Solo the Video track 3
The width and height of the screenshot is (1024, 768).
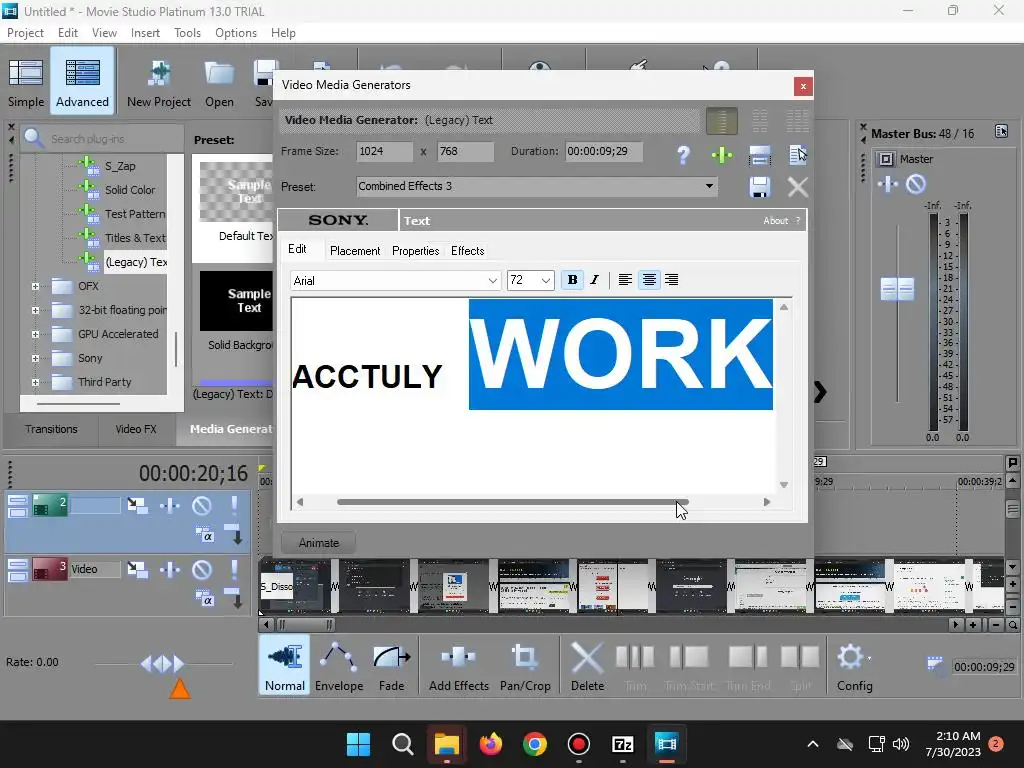tap(234, 569)
